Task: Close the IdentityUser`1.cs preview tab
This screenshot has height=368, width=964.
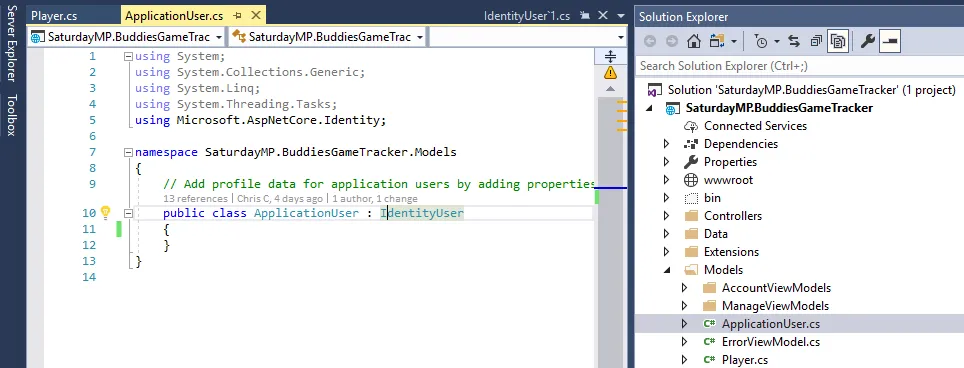Action: tap(603, 15)
